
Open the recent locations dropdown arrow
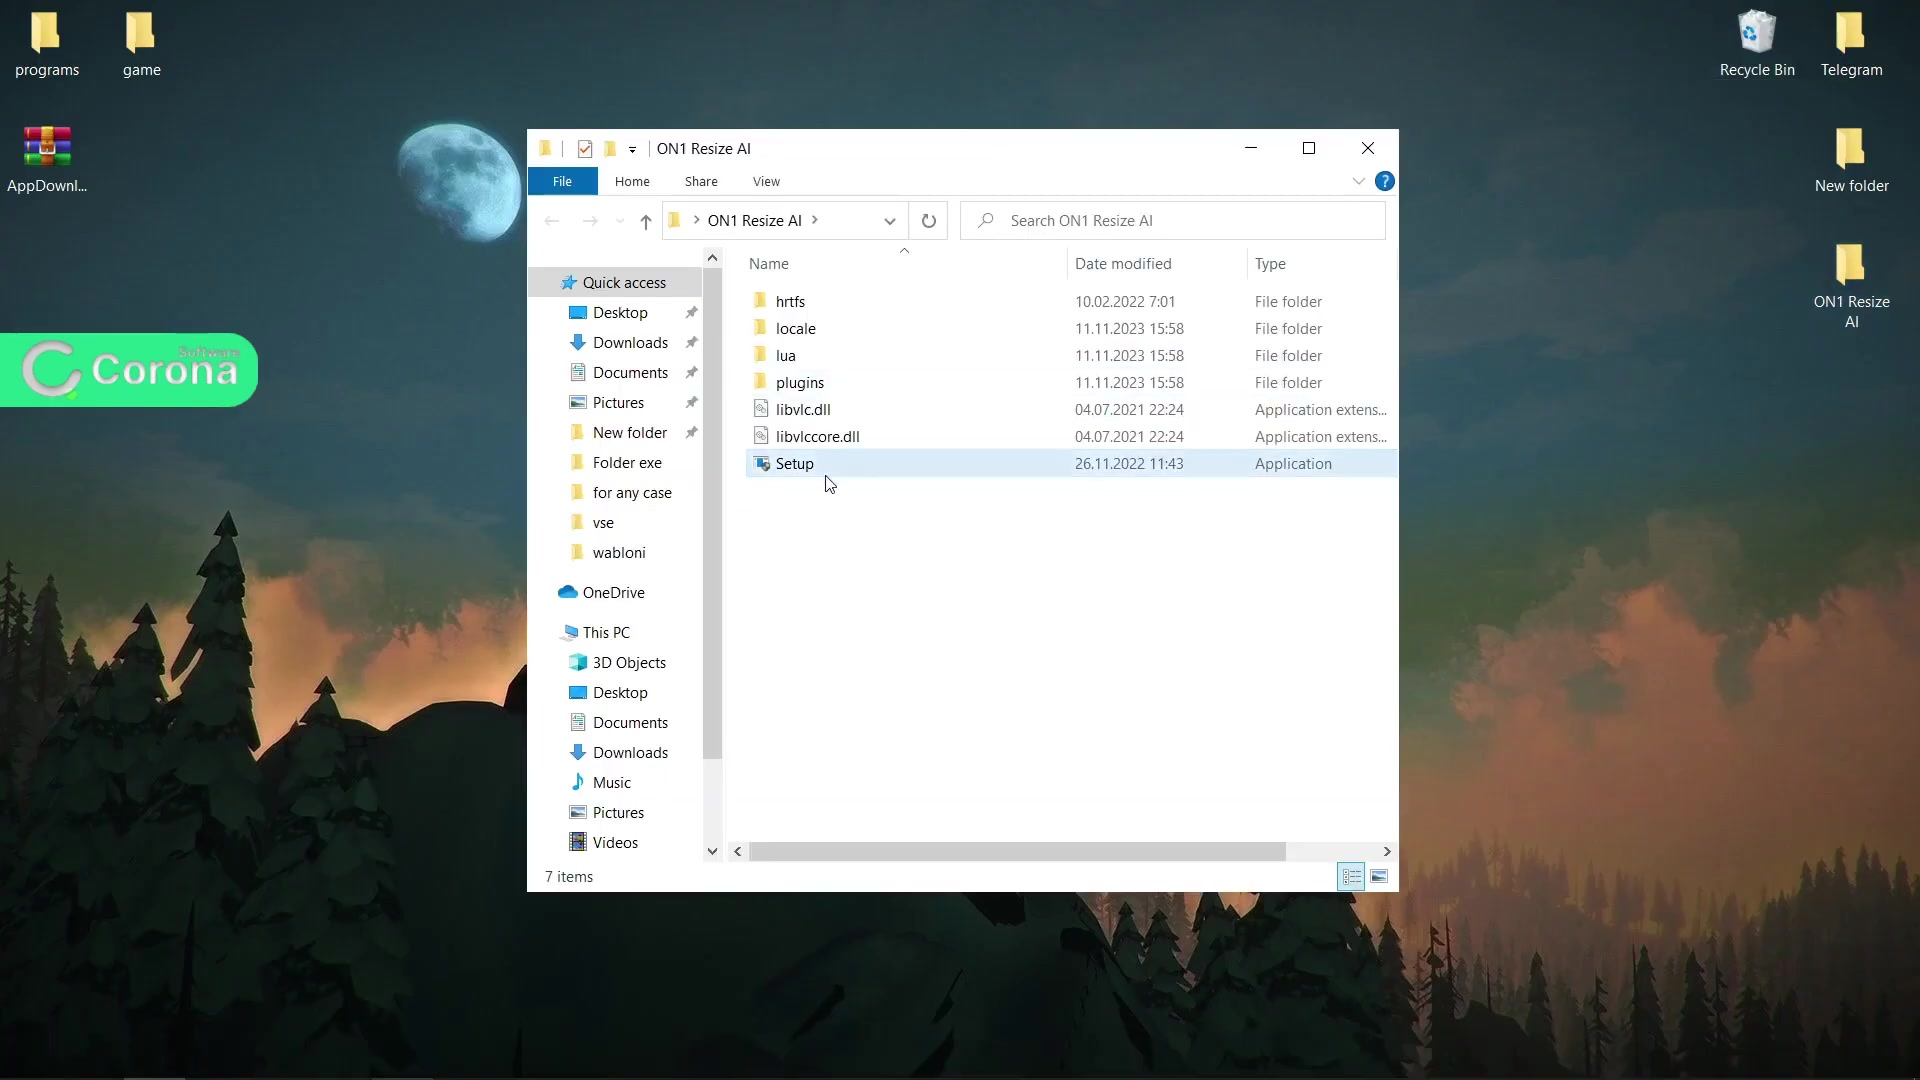(x=620, y=221)
